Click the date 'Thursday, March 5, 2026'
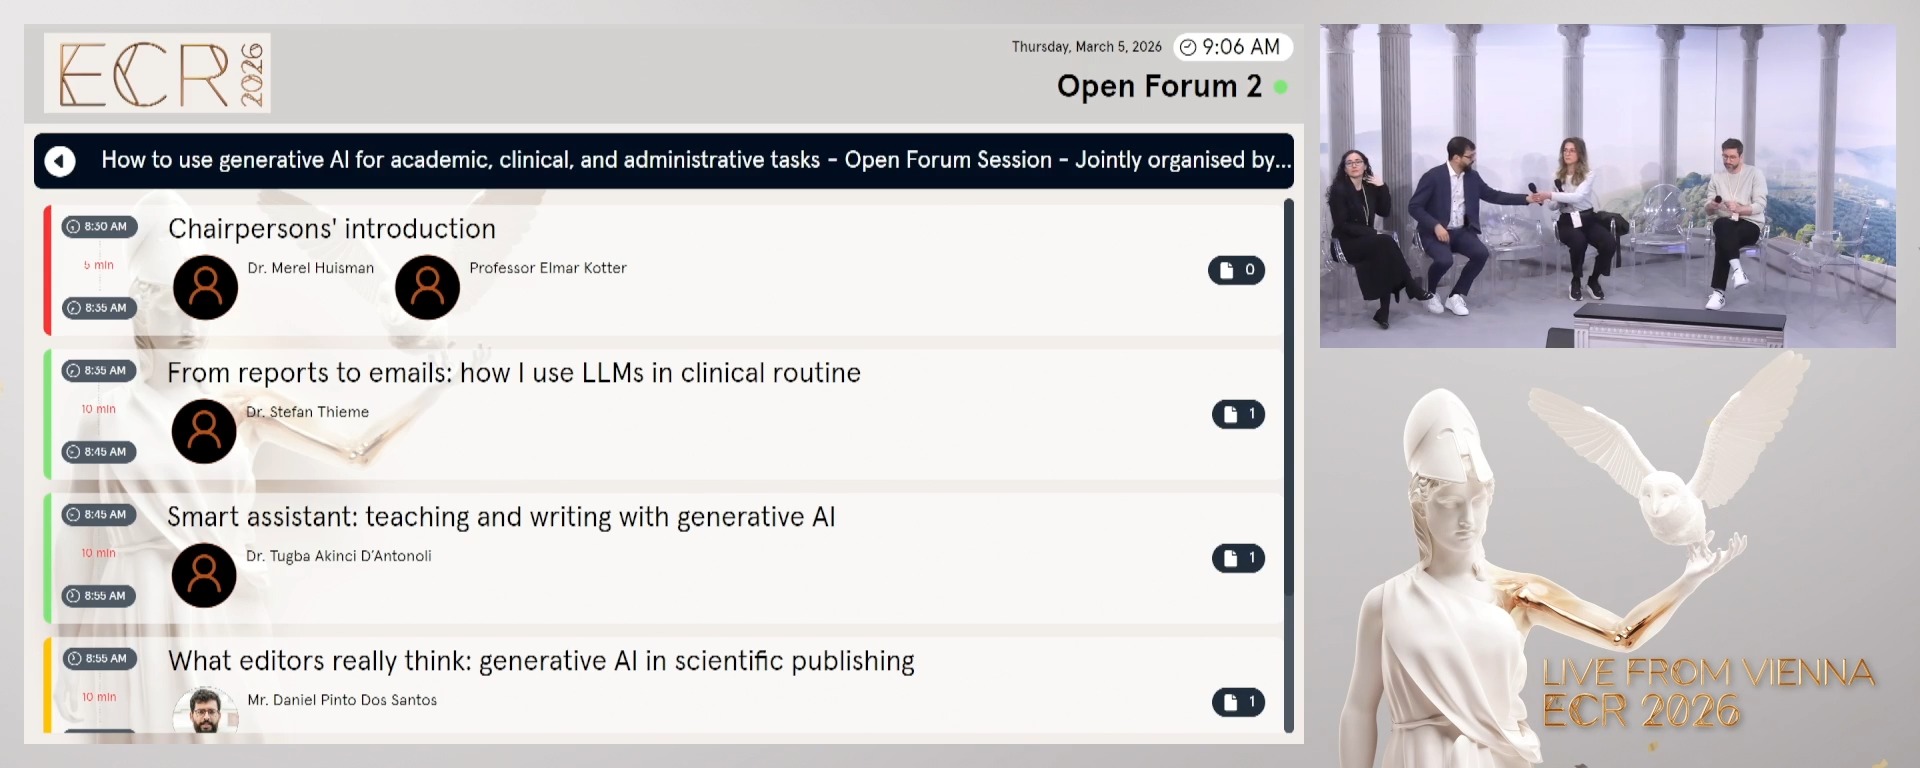Screen dimensions: 1920x768 click(1086, 47)
